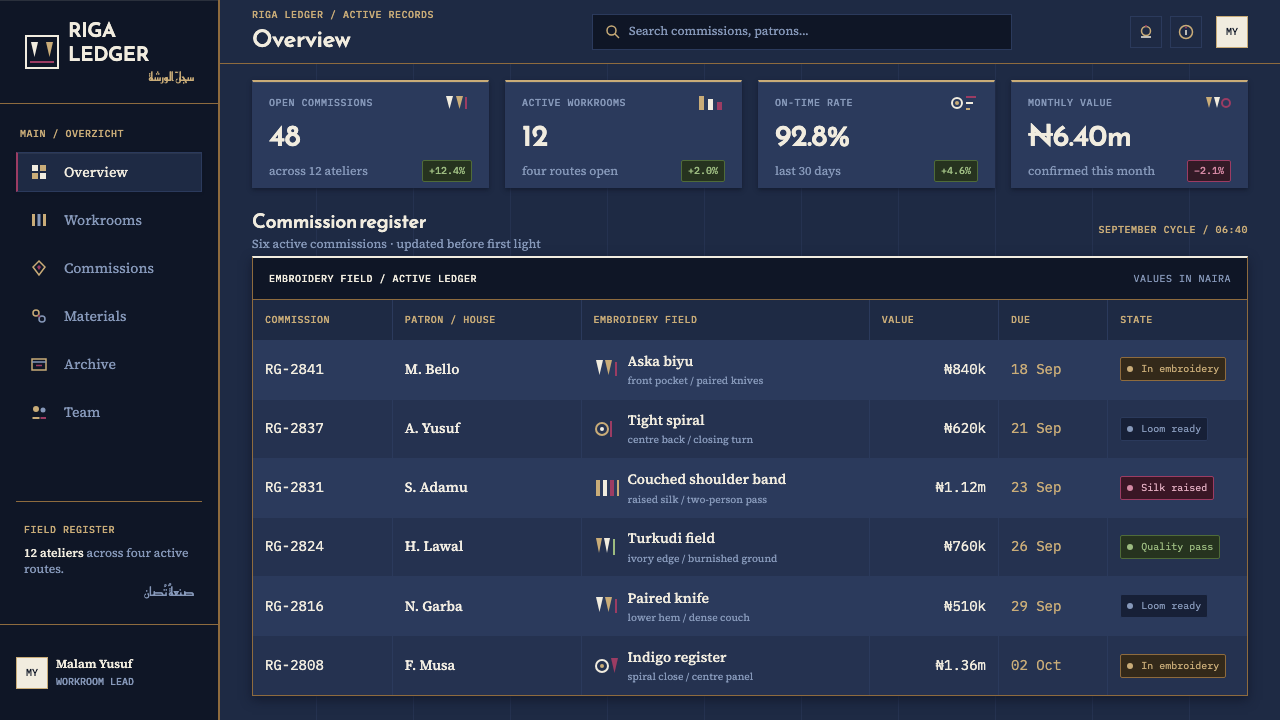Focus the search commissions, patrons field
This screenshot has width=1280, height=720.
click(x=802, y=32)
